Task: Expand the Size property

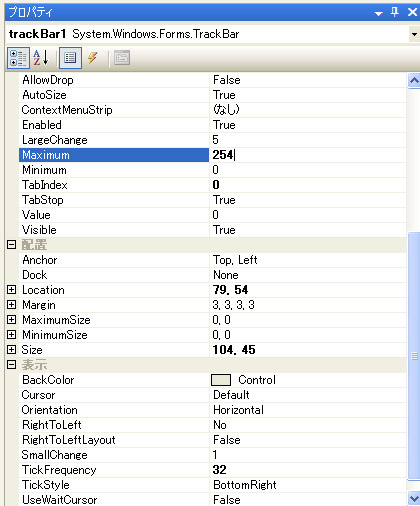Action: coord(11,349)
